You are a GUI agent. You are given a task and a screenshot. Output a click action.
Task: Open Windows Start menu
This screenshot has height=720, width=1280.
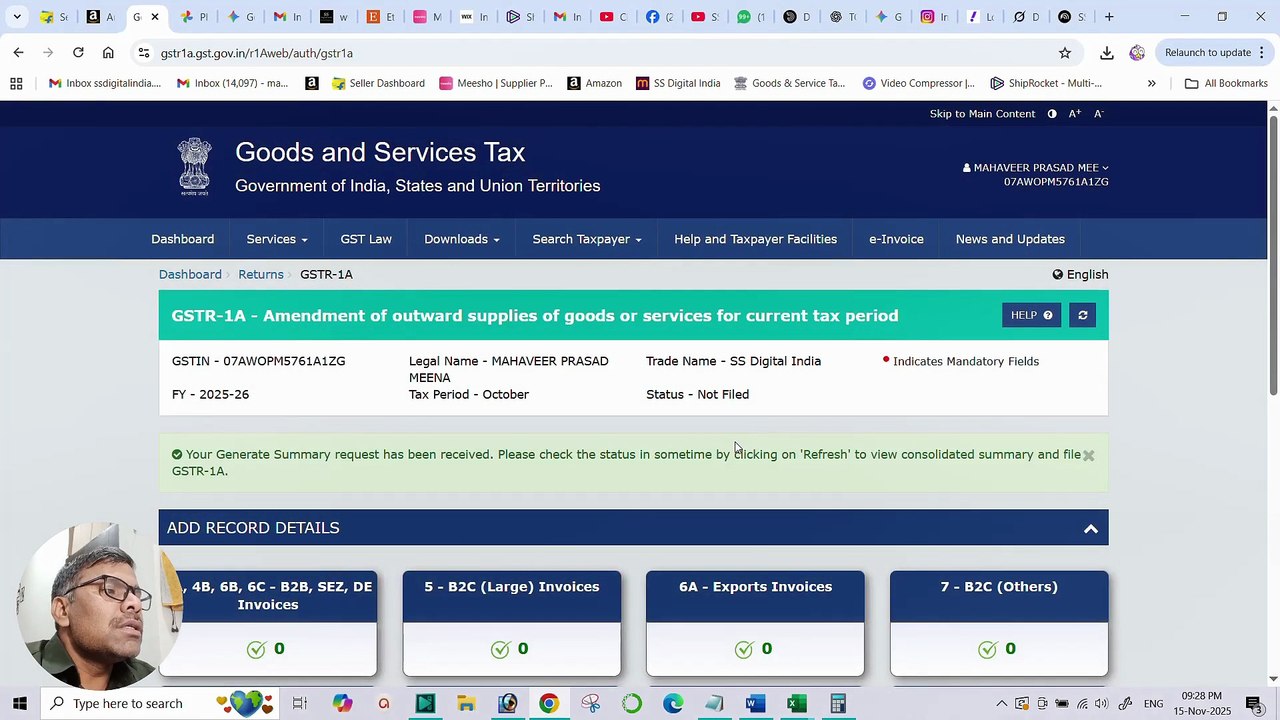point(19,703)
